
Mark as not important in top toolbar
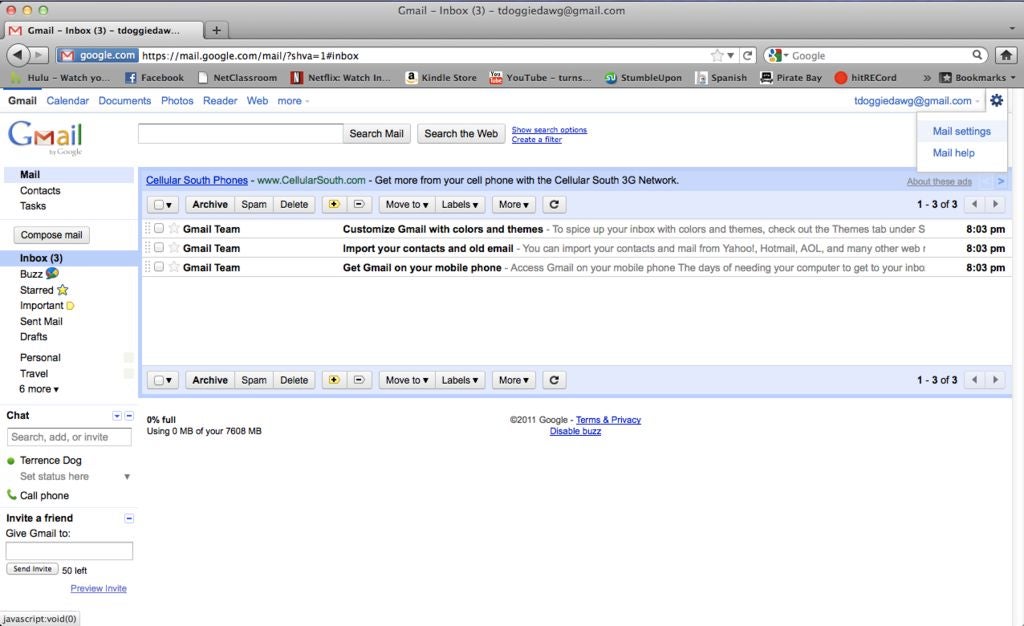[x=359, y=204]
